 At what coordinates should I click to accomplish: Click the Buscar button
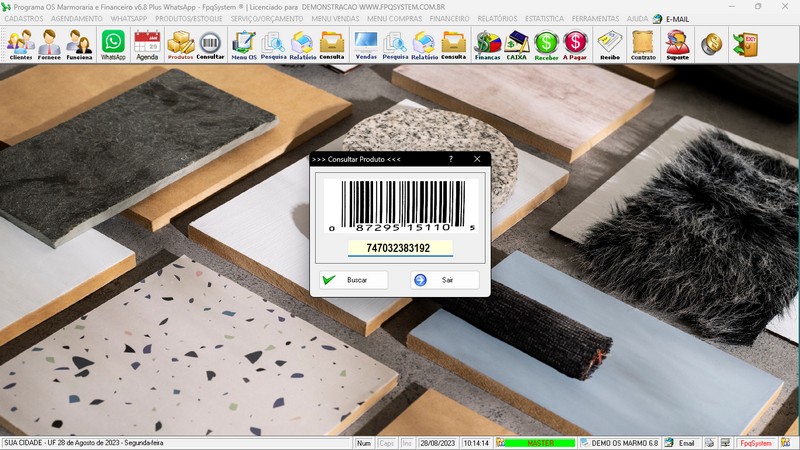[x=353, y=280]
